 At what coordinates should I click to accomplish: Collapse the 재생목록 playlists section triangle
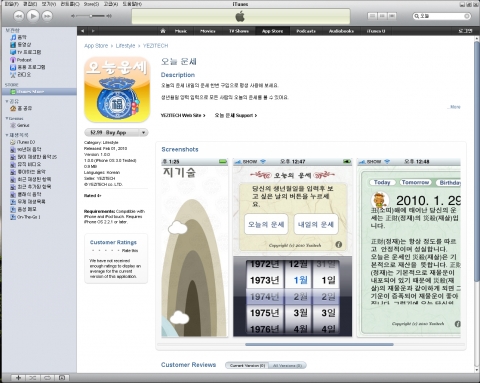7,135
